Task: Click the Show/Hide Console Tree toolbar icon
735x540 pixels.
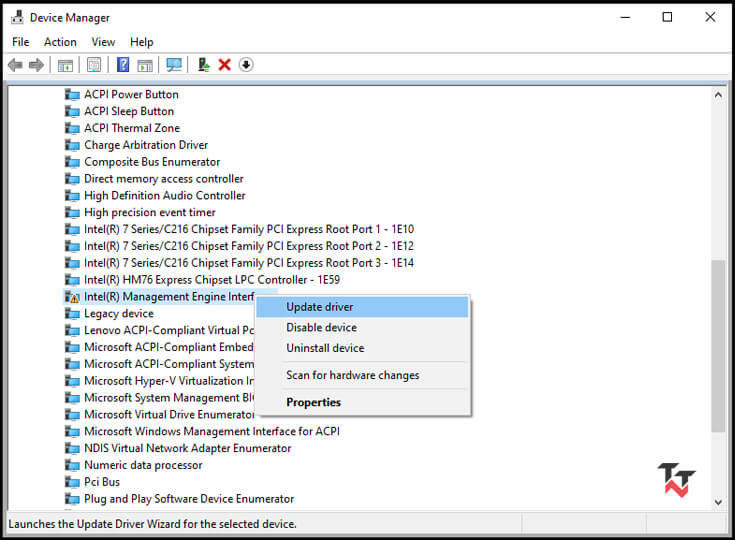Action: point(65,65)
